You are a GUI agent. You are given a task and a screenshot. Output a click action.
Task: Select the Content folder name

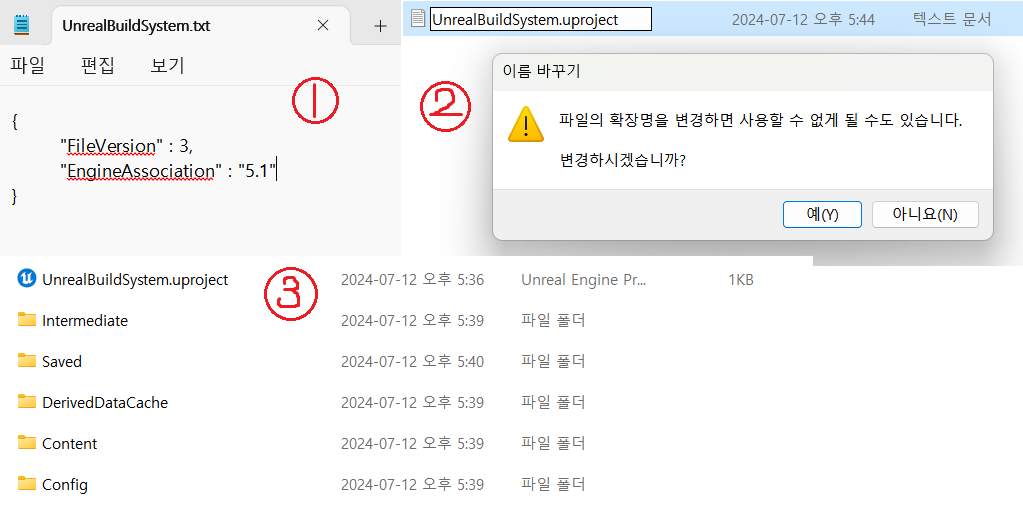coord(69,444)
